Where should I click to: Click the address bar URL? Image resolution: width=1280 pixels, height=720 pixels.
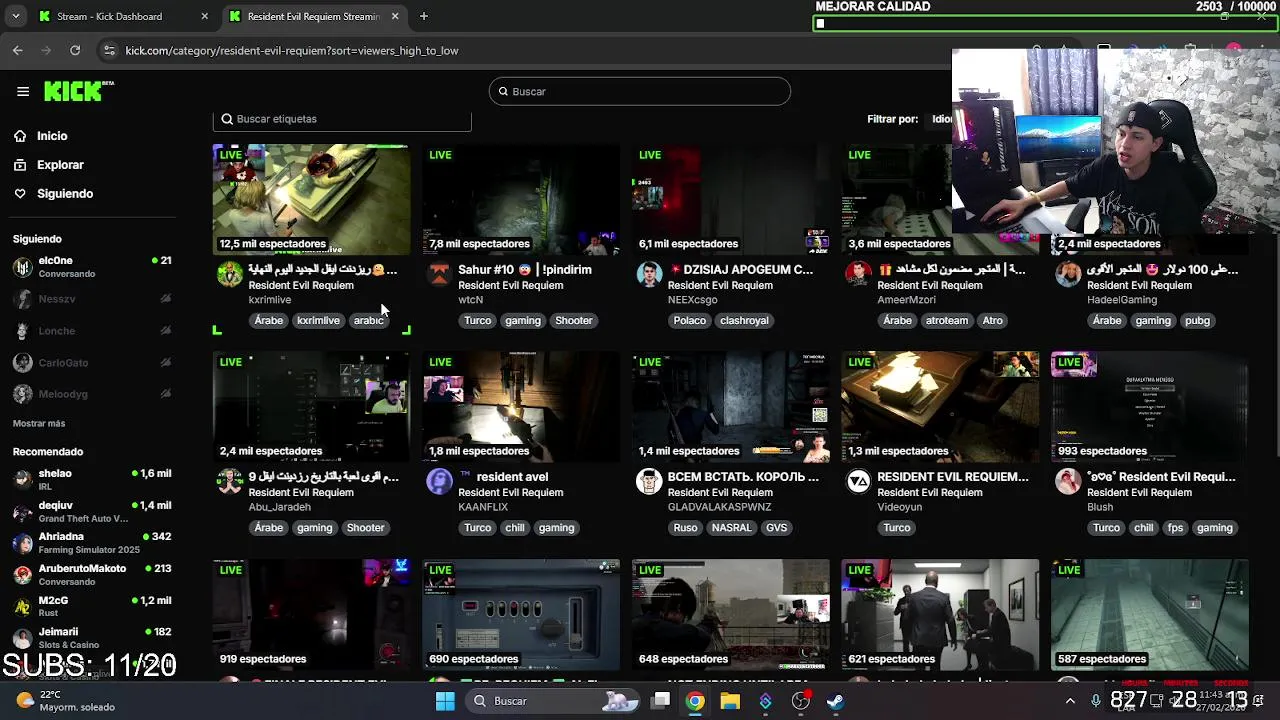click(292, 50)
